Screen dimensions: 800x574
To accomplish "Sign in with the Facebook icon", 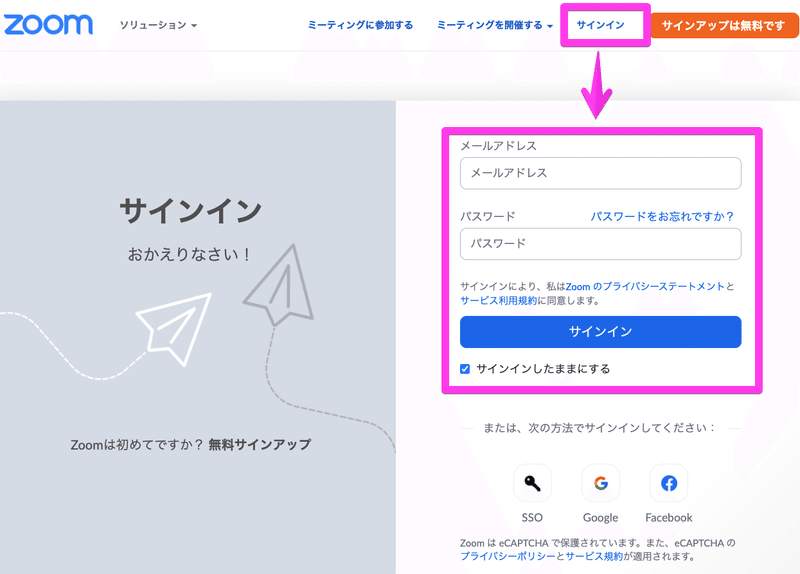I will click(668, 483).
